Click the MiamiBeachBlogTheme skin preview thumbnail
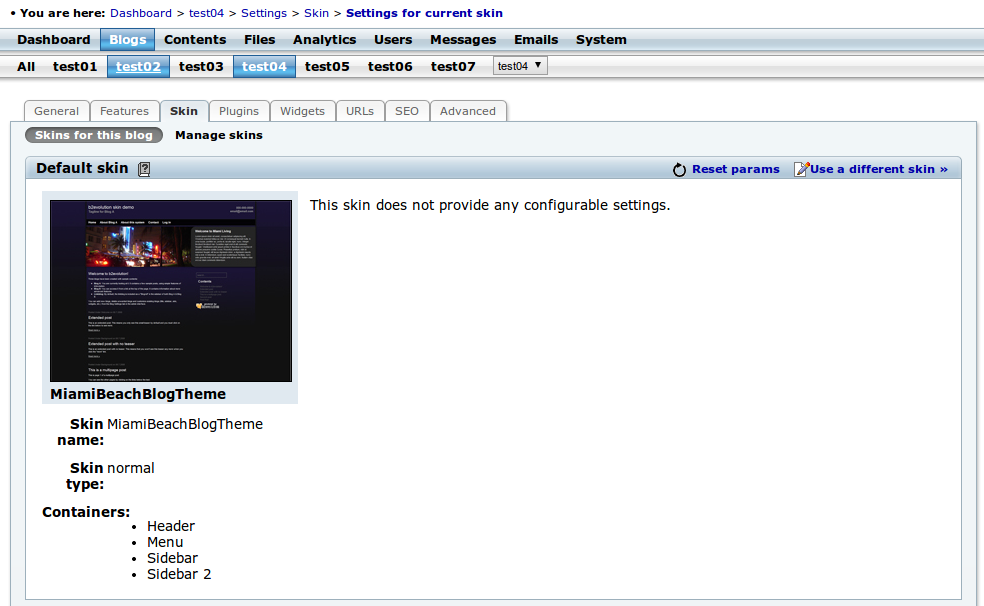 pyautogui.click(x=171, y=291)
